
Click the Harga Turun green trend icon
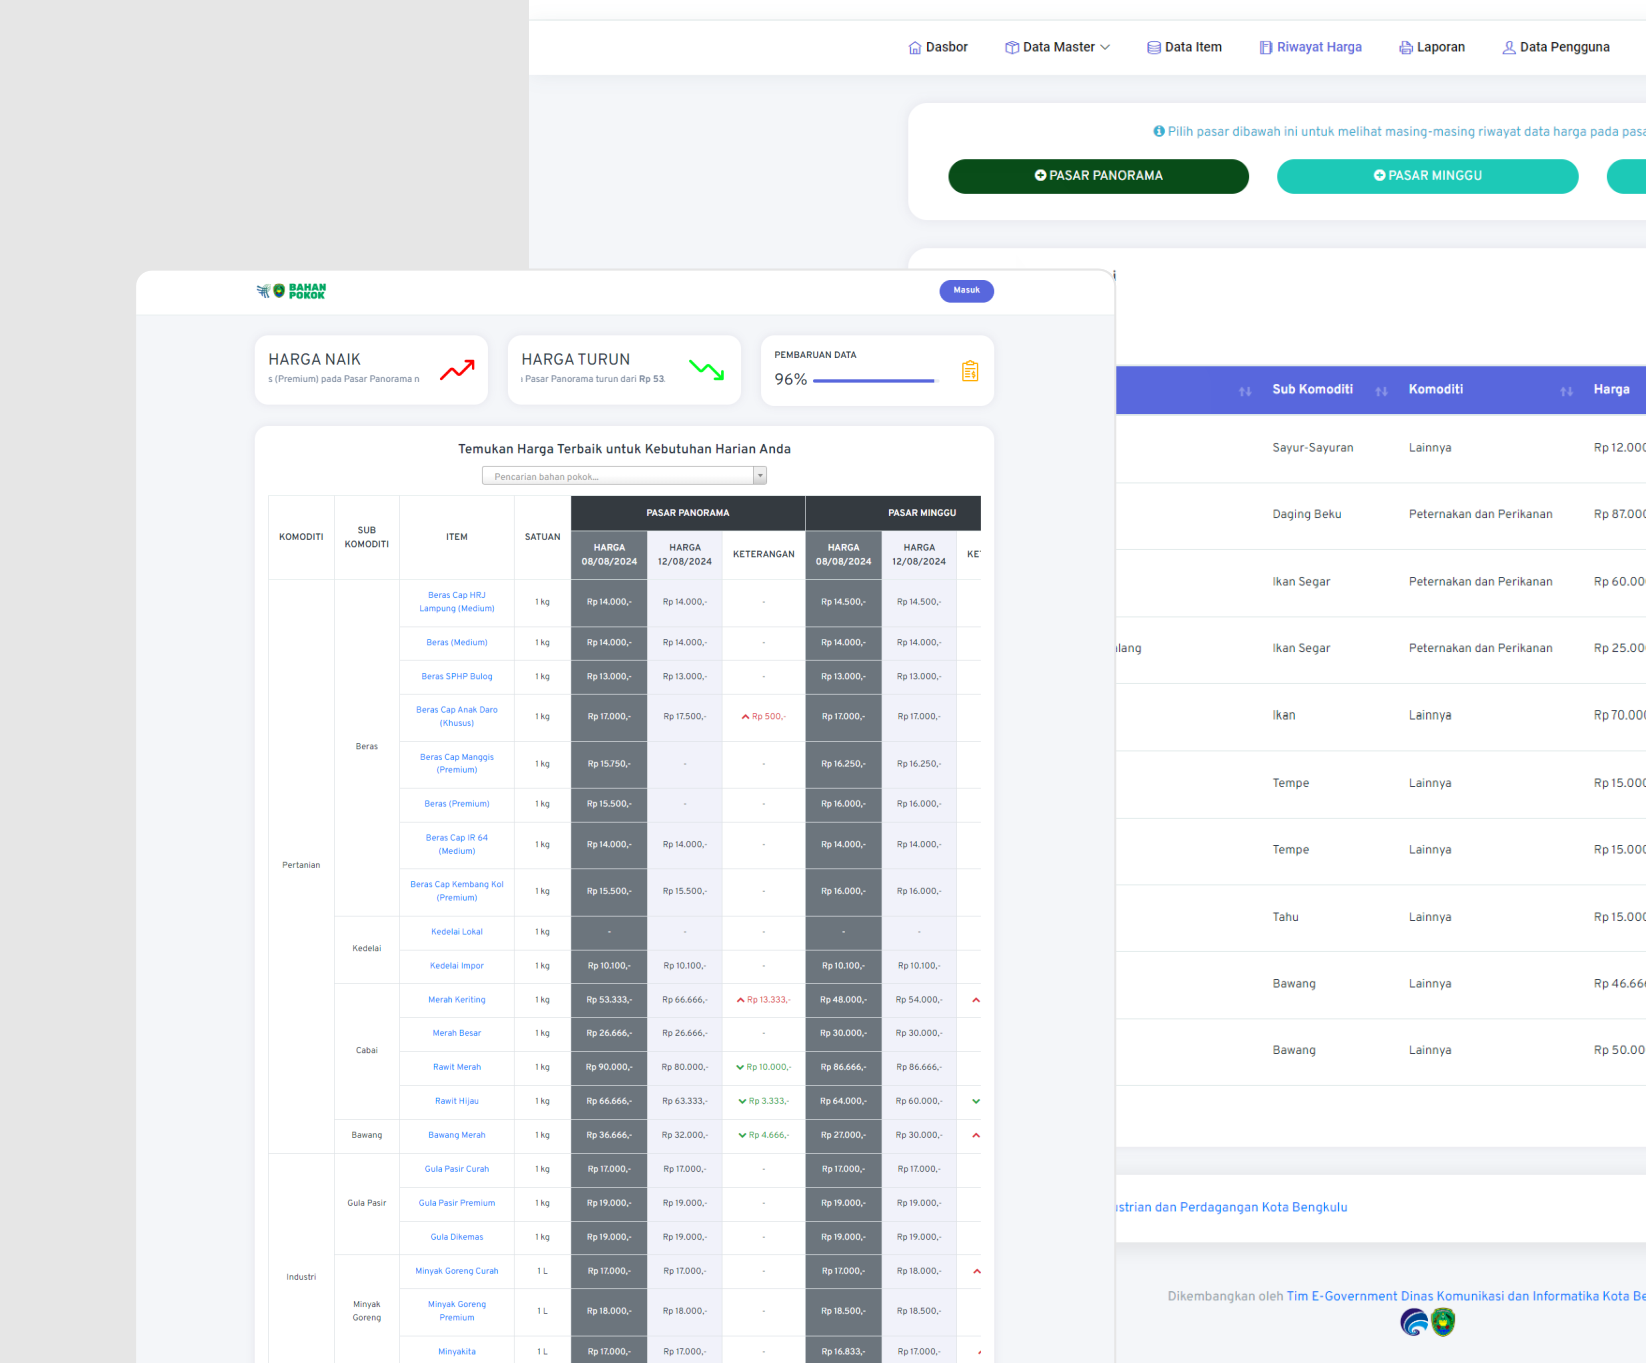(x=707, y=370)
